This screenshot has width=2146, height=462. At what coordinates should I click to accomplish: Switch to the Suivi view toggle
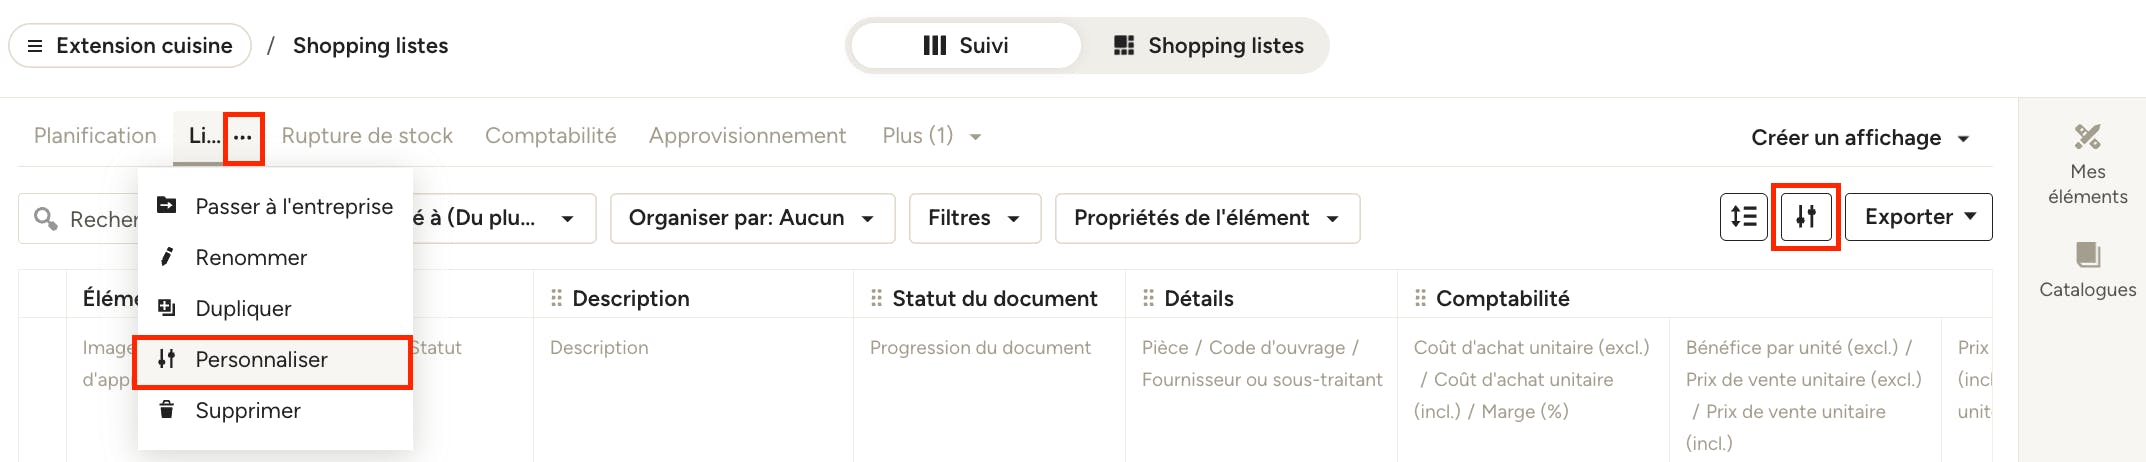[966, 46]
